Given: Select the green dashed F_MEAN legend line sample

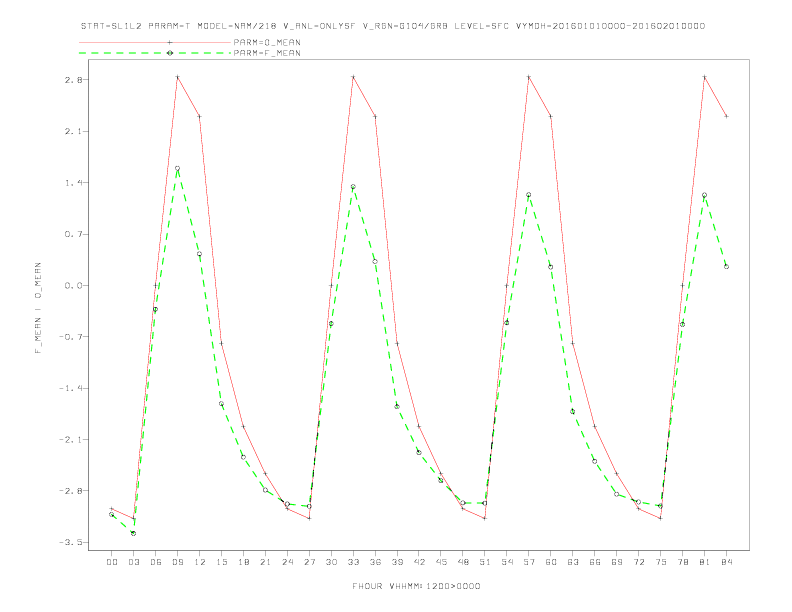Looking at the screenshot, I should [x=155, y=53].
